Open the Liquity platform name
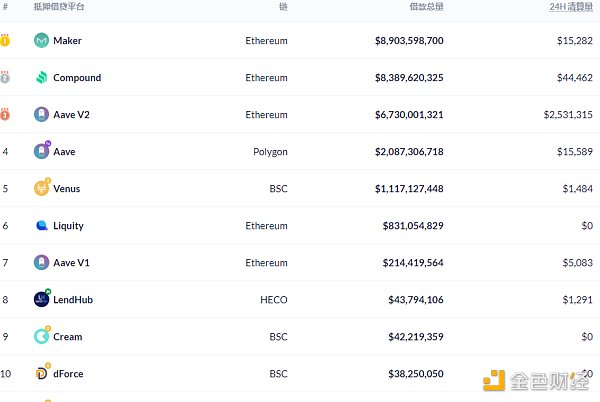Image resolution: width=600 pixels, height=402 pixels. click(x=68, y=226)
